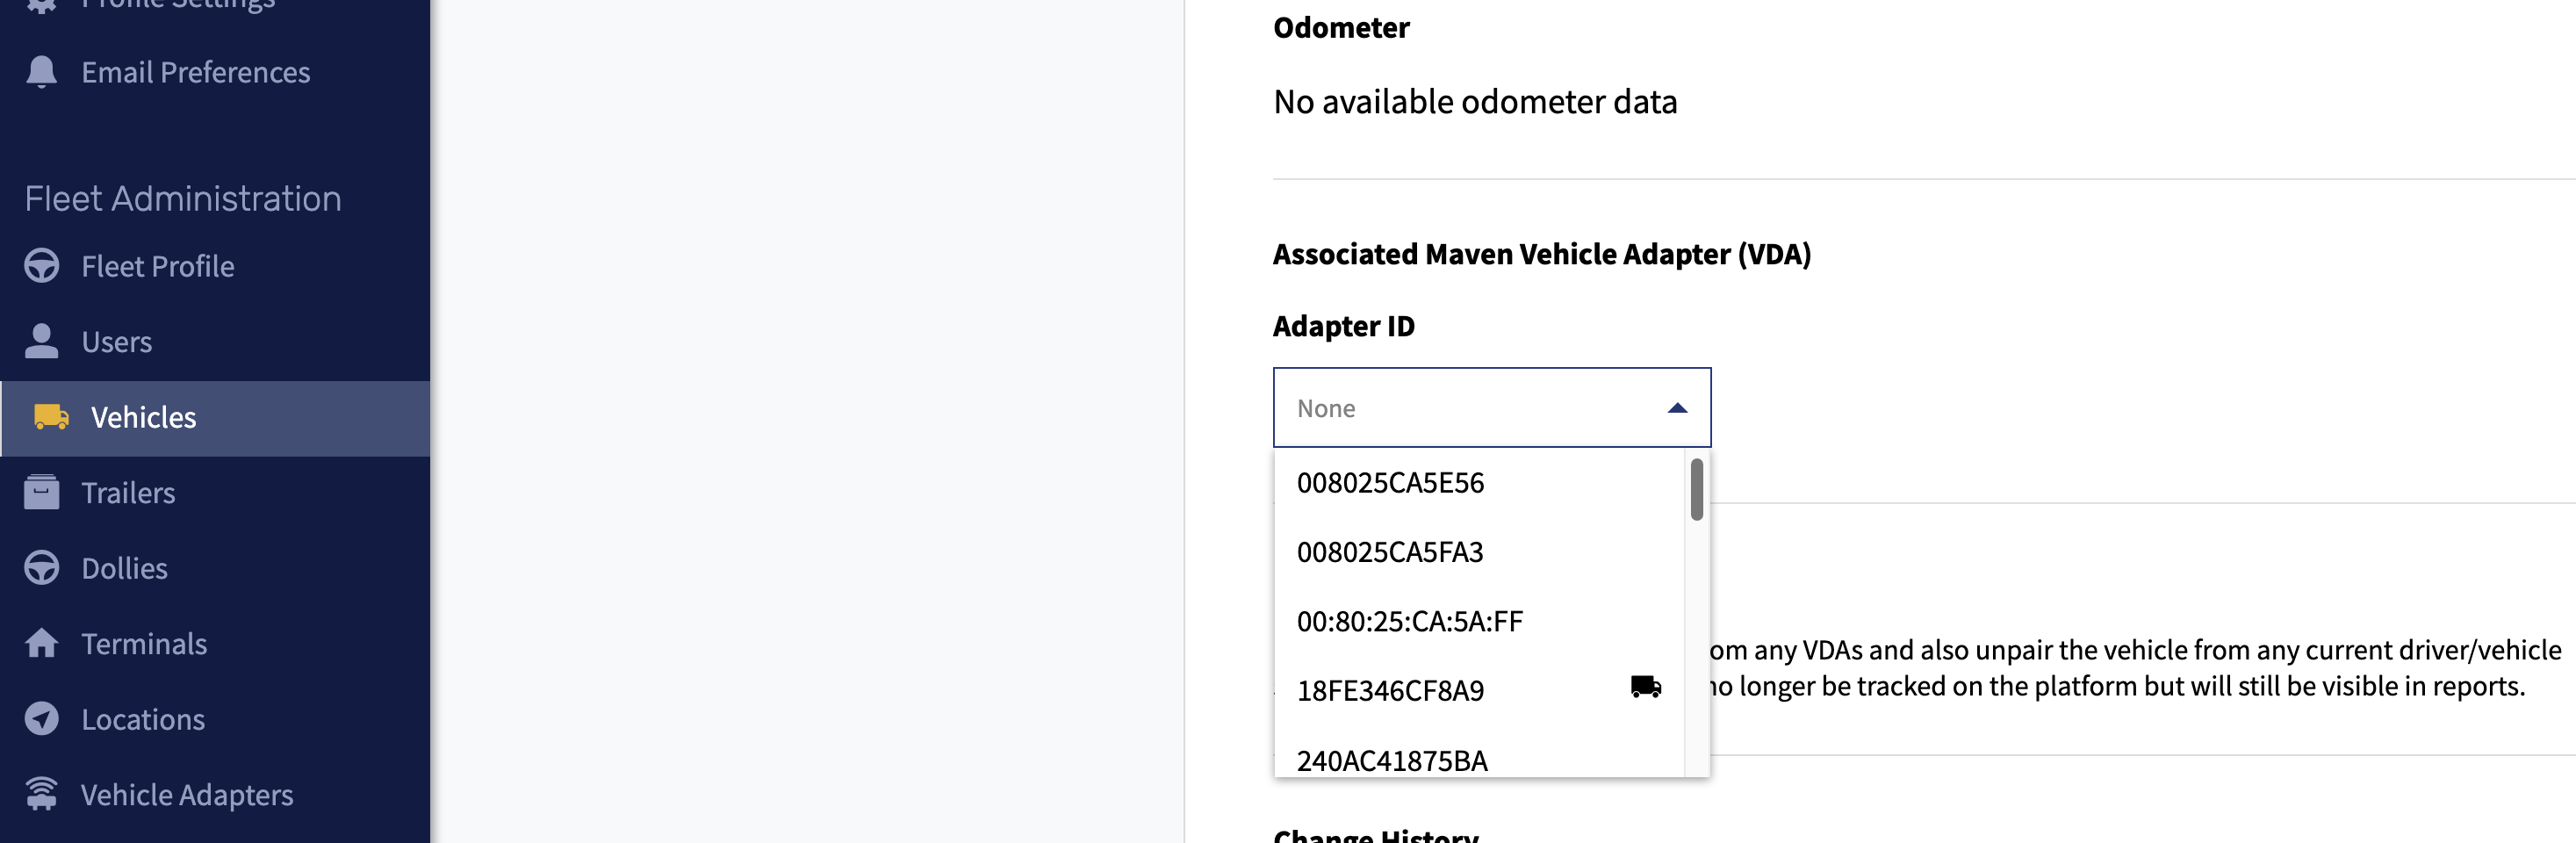Click the Vehicle Adapters wifi icon

[41, 794]
